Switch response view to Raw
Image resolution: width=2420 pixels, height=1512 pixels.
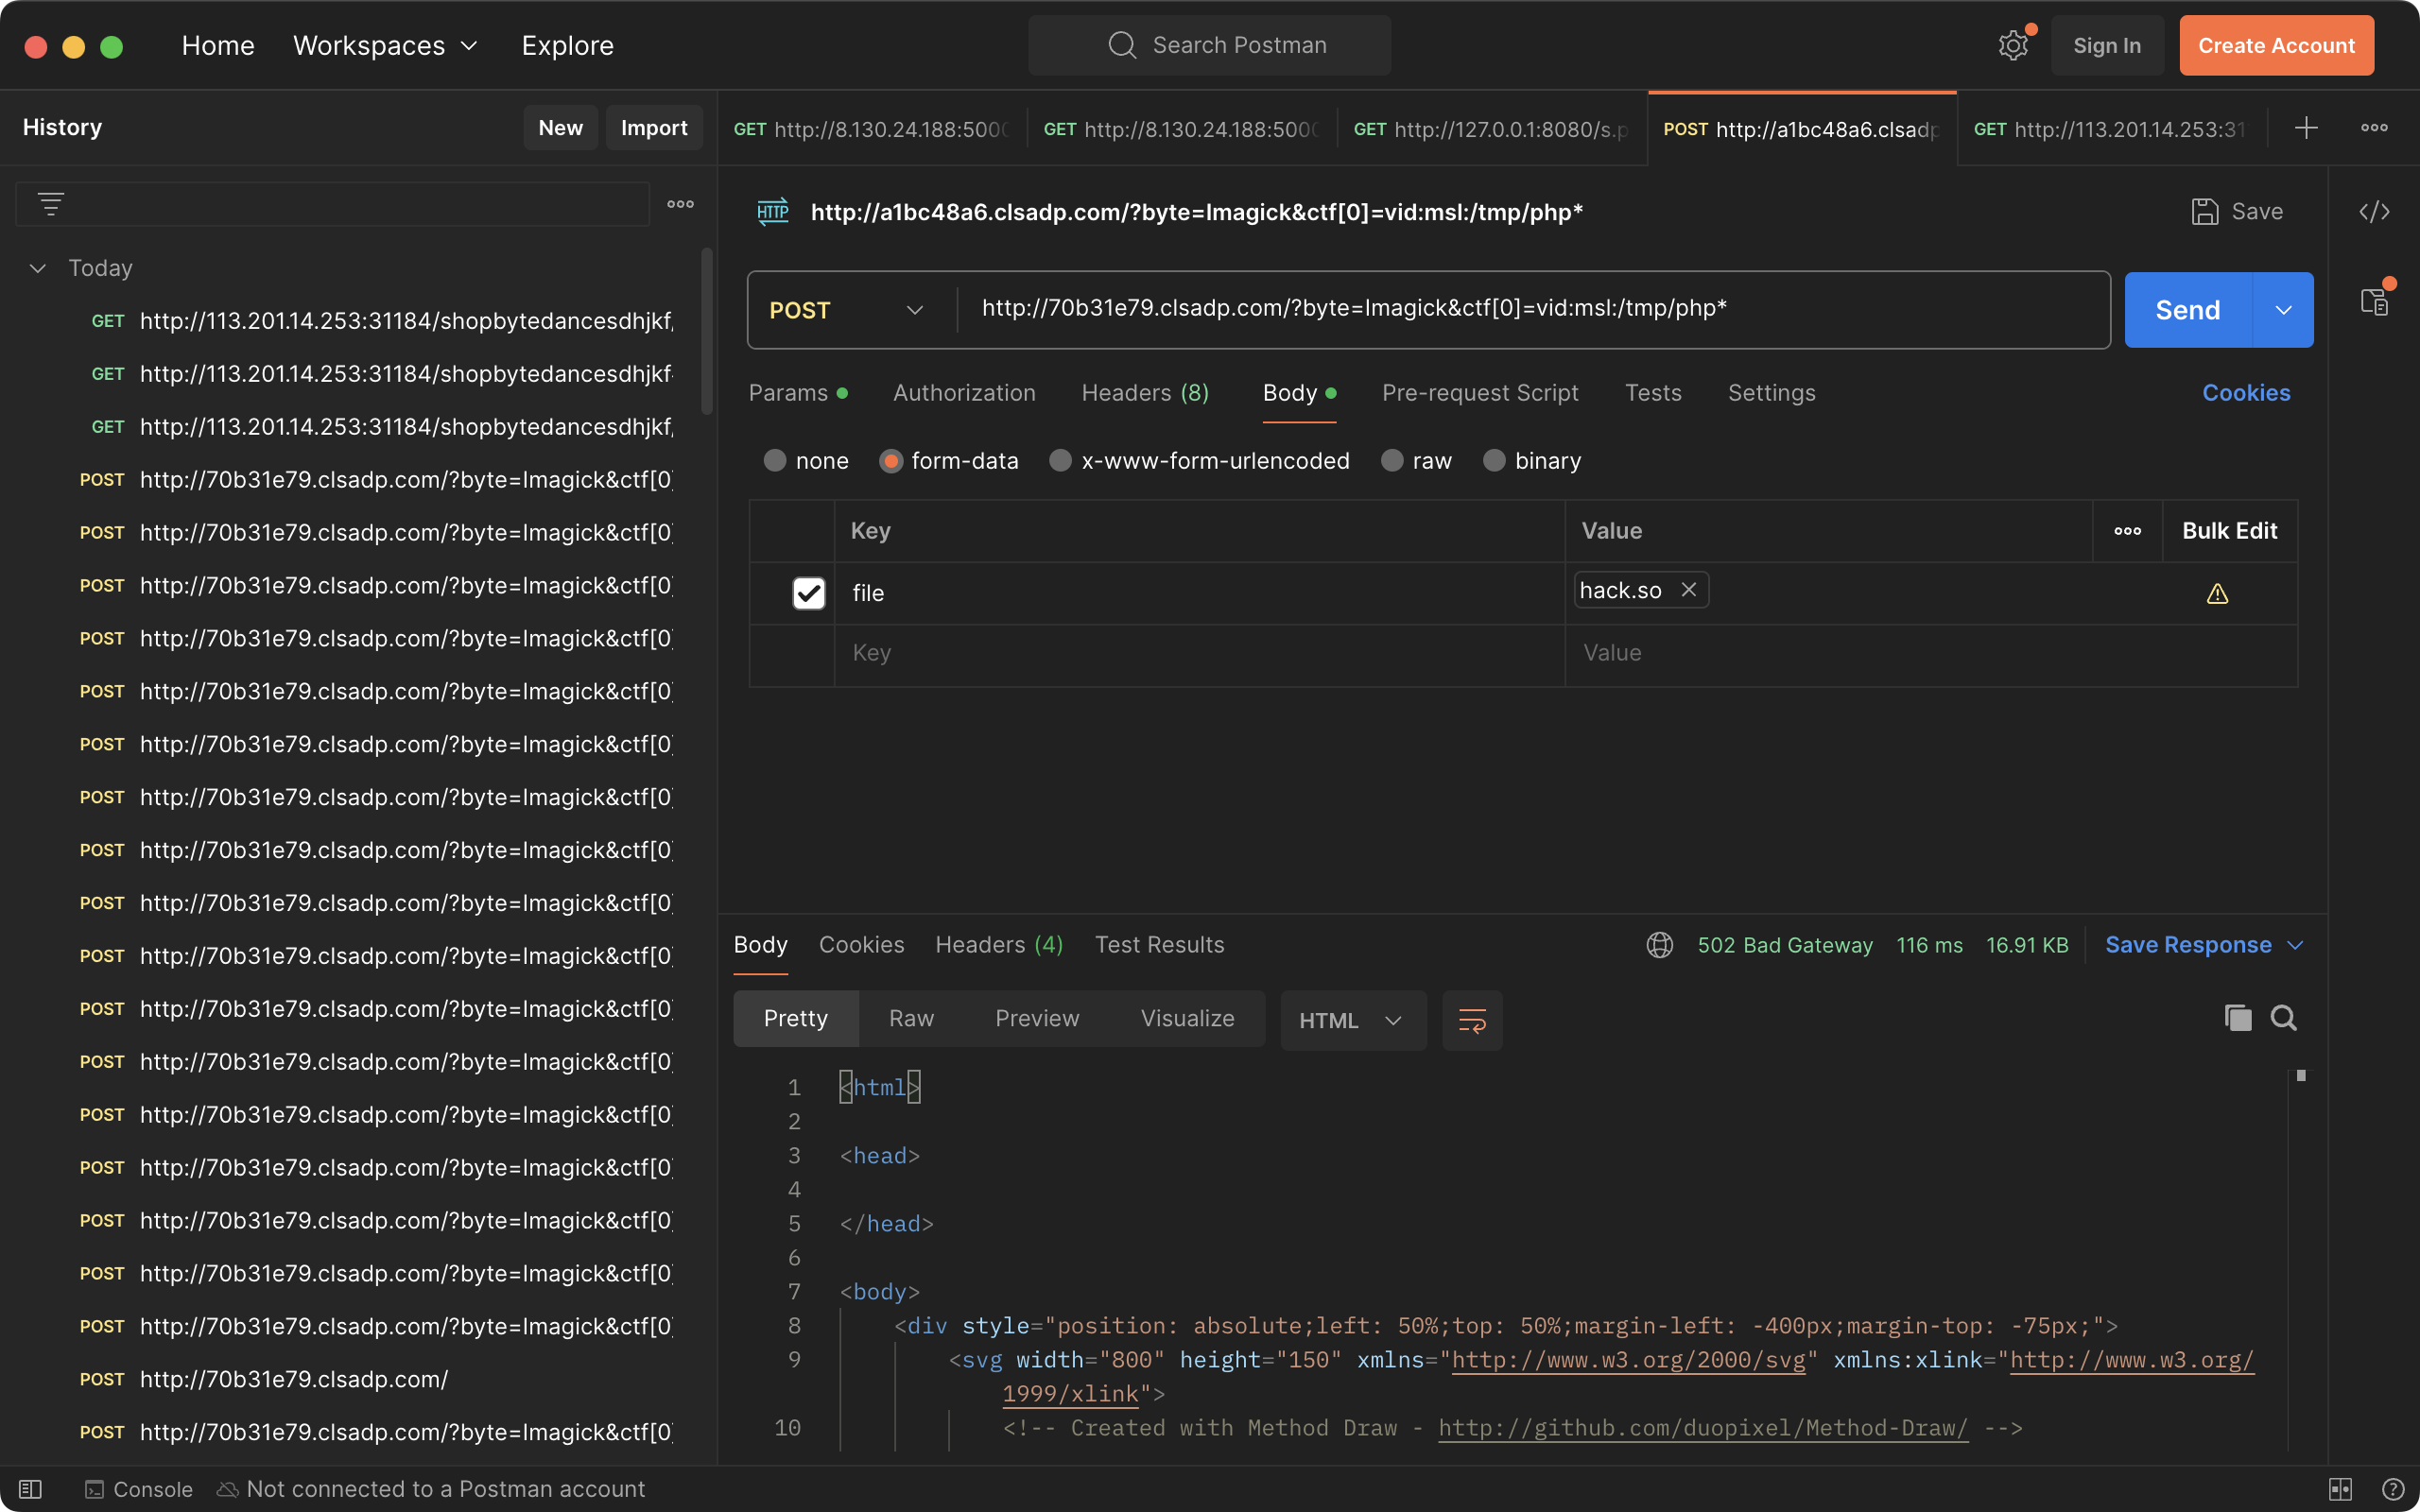(x=911, y=1018)
